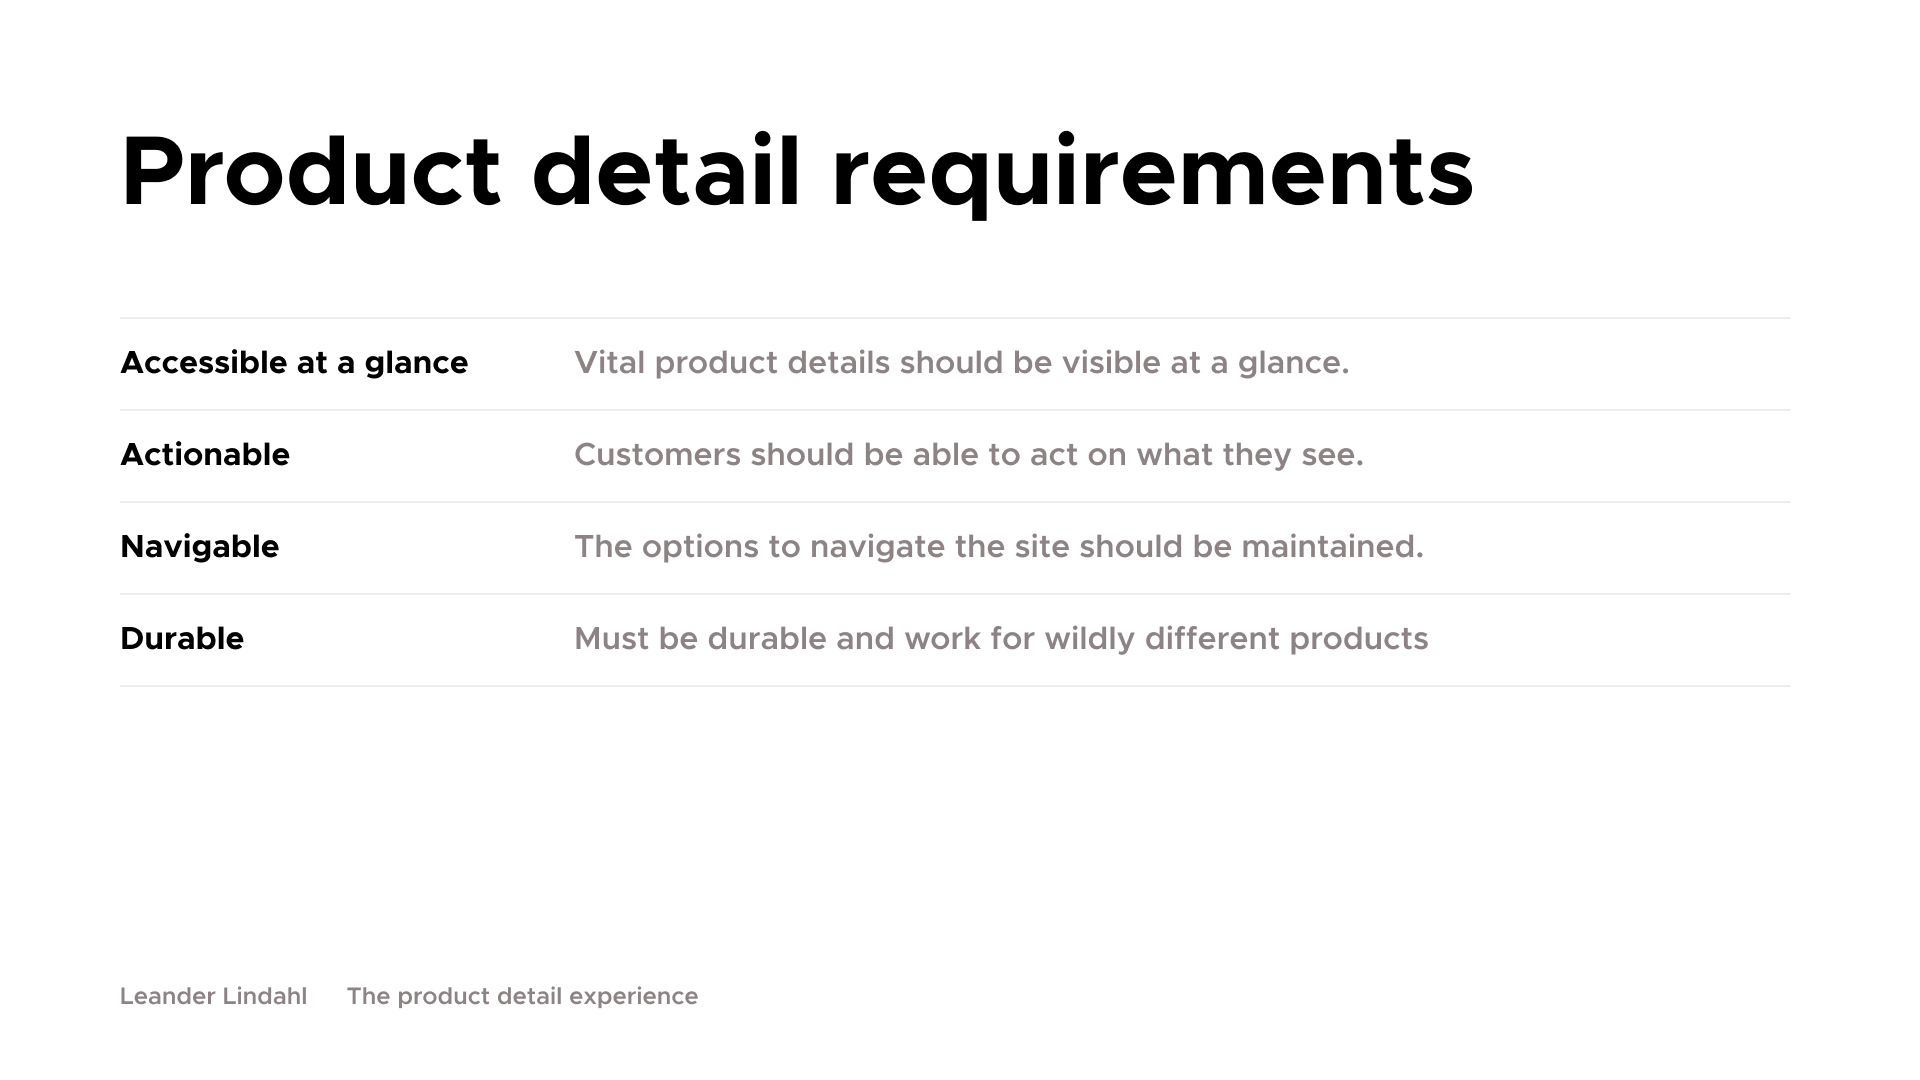This screenshot has height=1080, width=1920.
Task: Click the "Customers should be able to act" sentence
Action: coord(968,455)
